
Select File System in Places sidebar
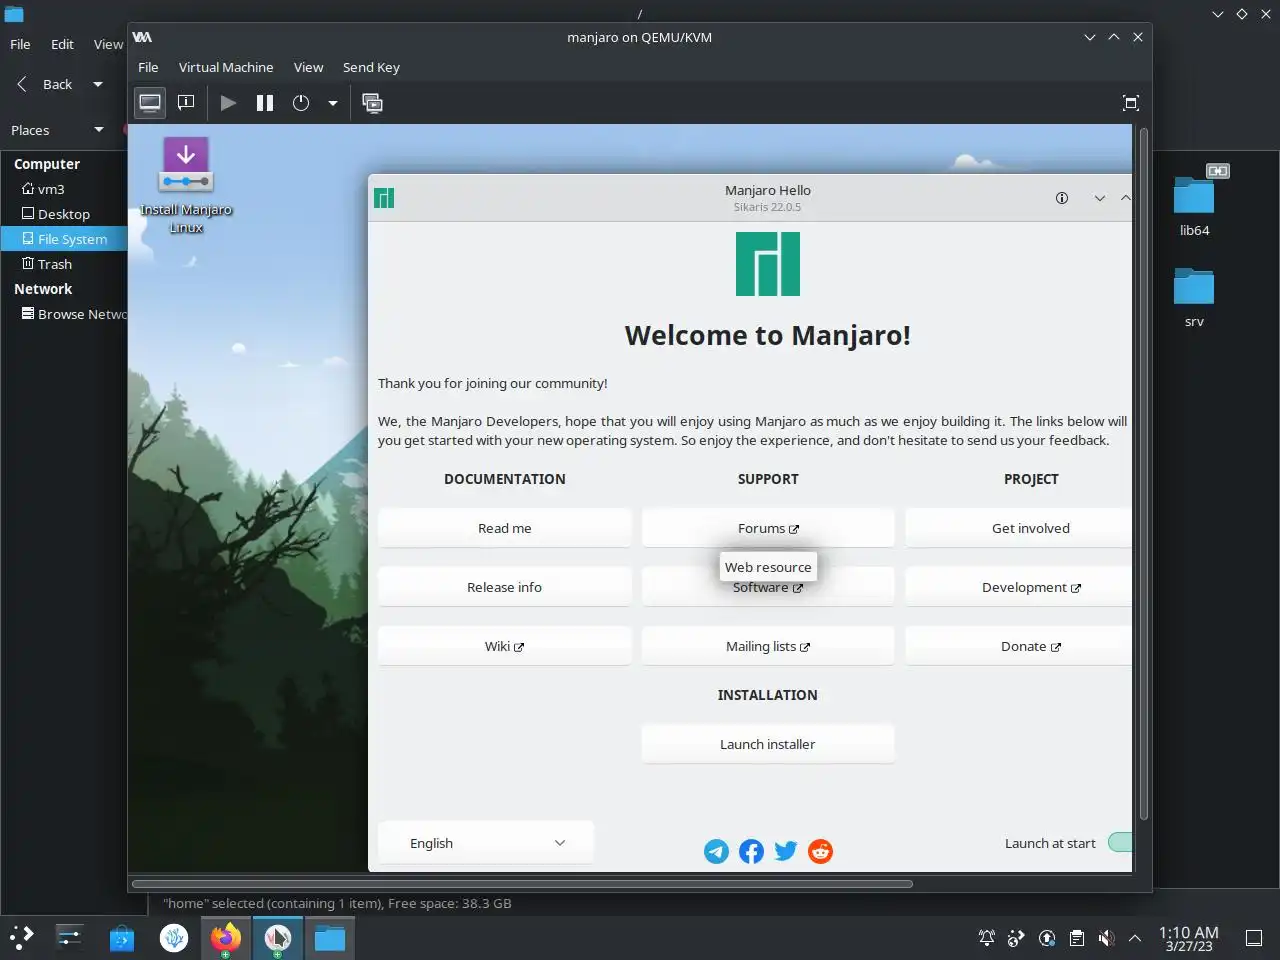click(x=64, y=239)
